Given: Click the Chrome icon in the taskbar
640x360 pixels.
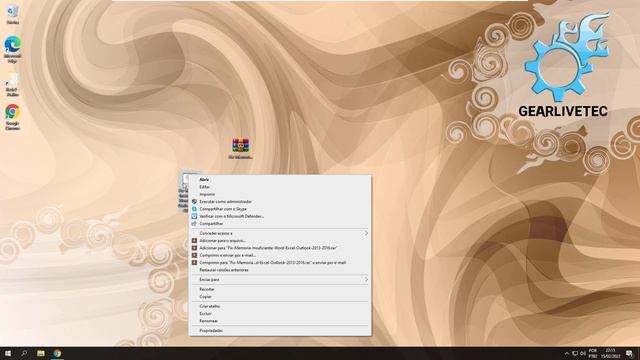Looking at the screenshot, I should click(x=58, y=353).
